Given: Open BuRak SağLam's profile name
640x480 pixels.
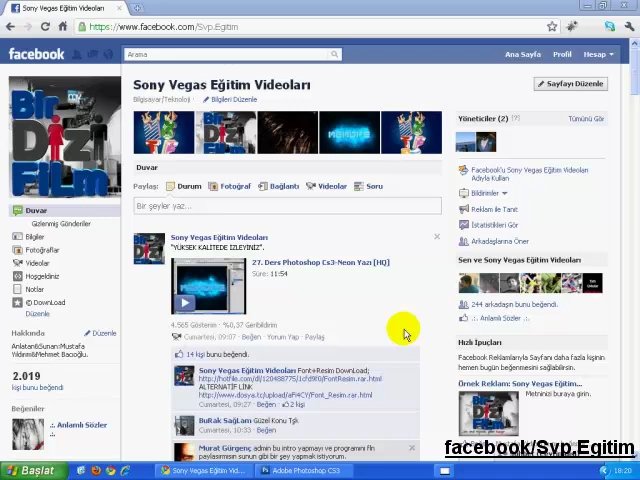Looking at the screenshot, I should pyautogui.click(x=225, y=420).
